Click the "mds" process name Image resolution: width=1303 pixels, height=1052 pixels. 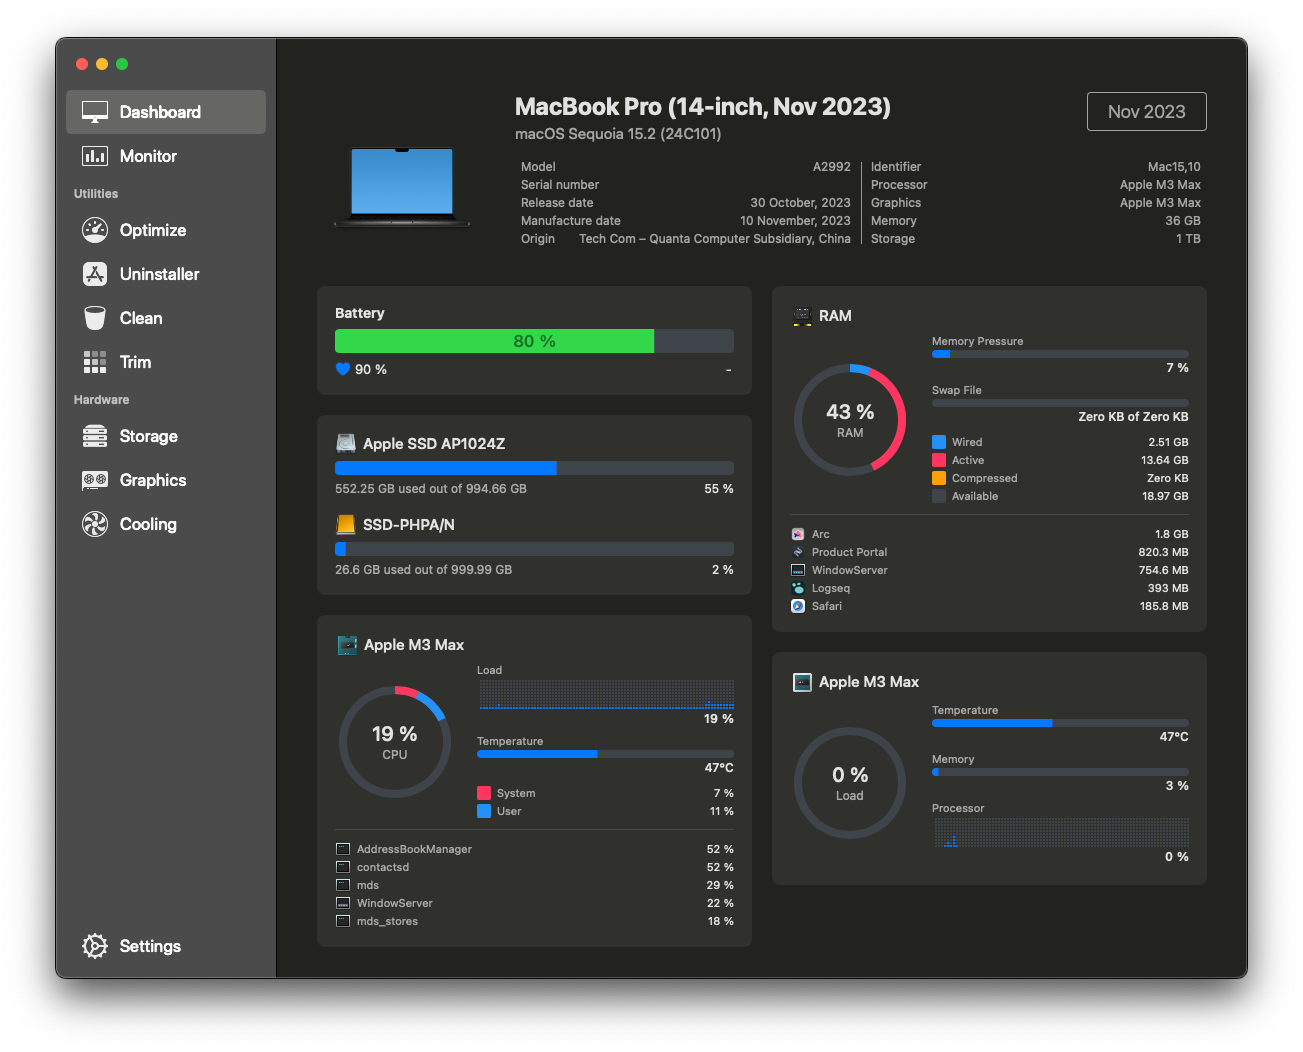pyautogui.click(x=368, y=885)
